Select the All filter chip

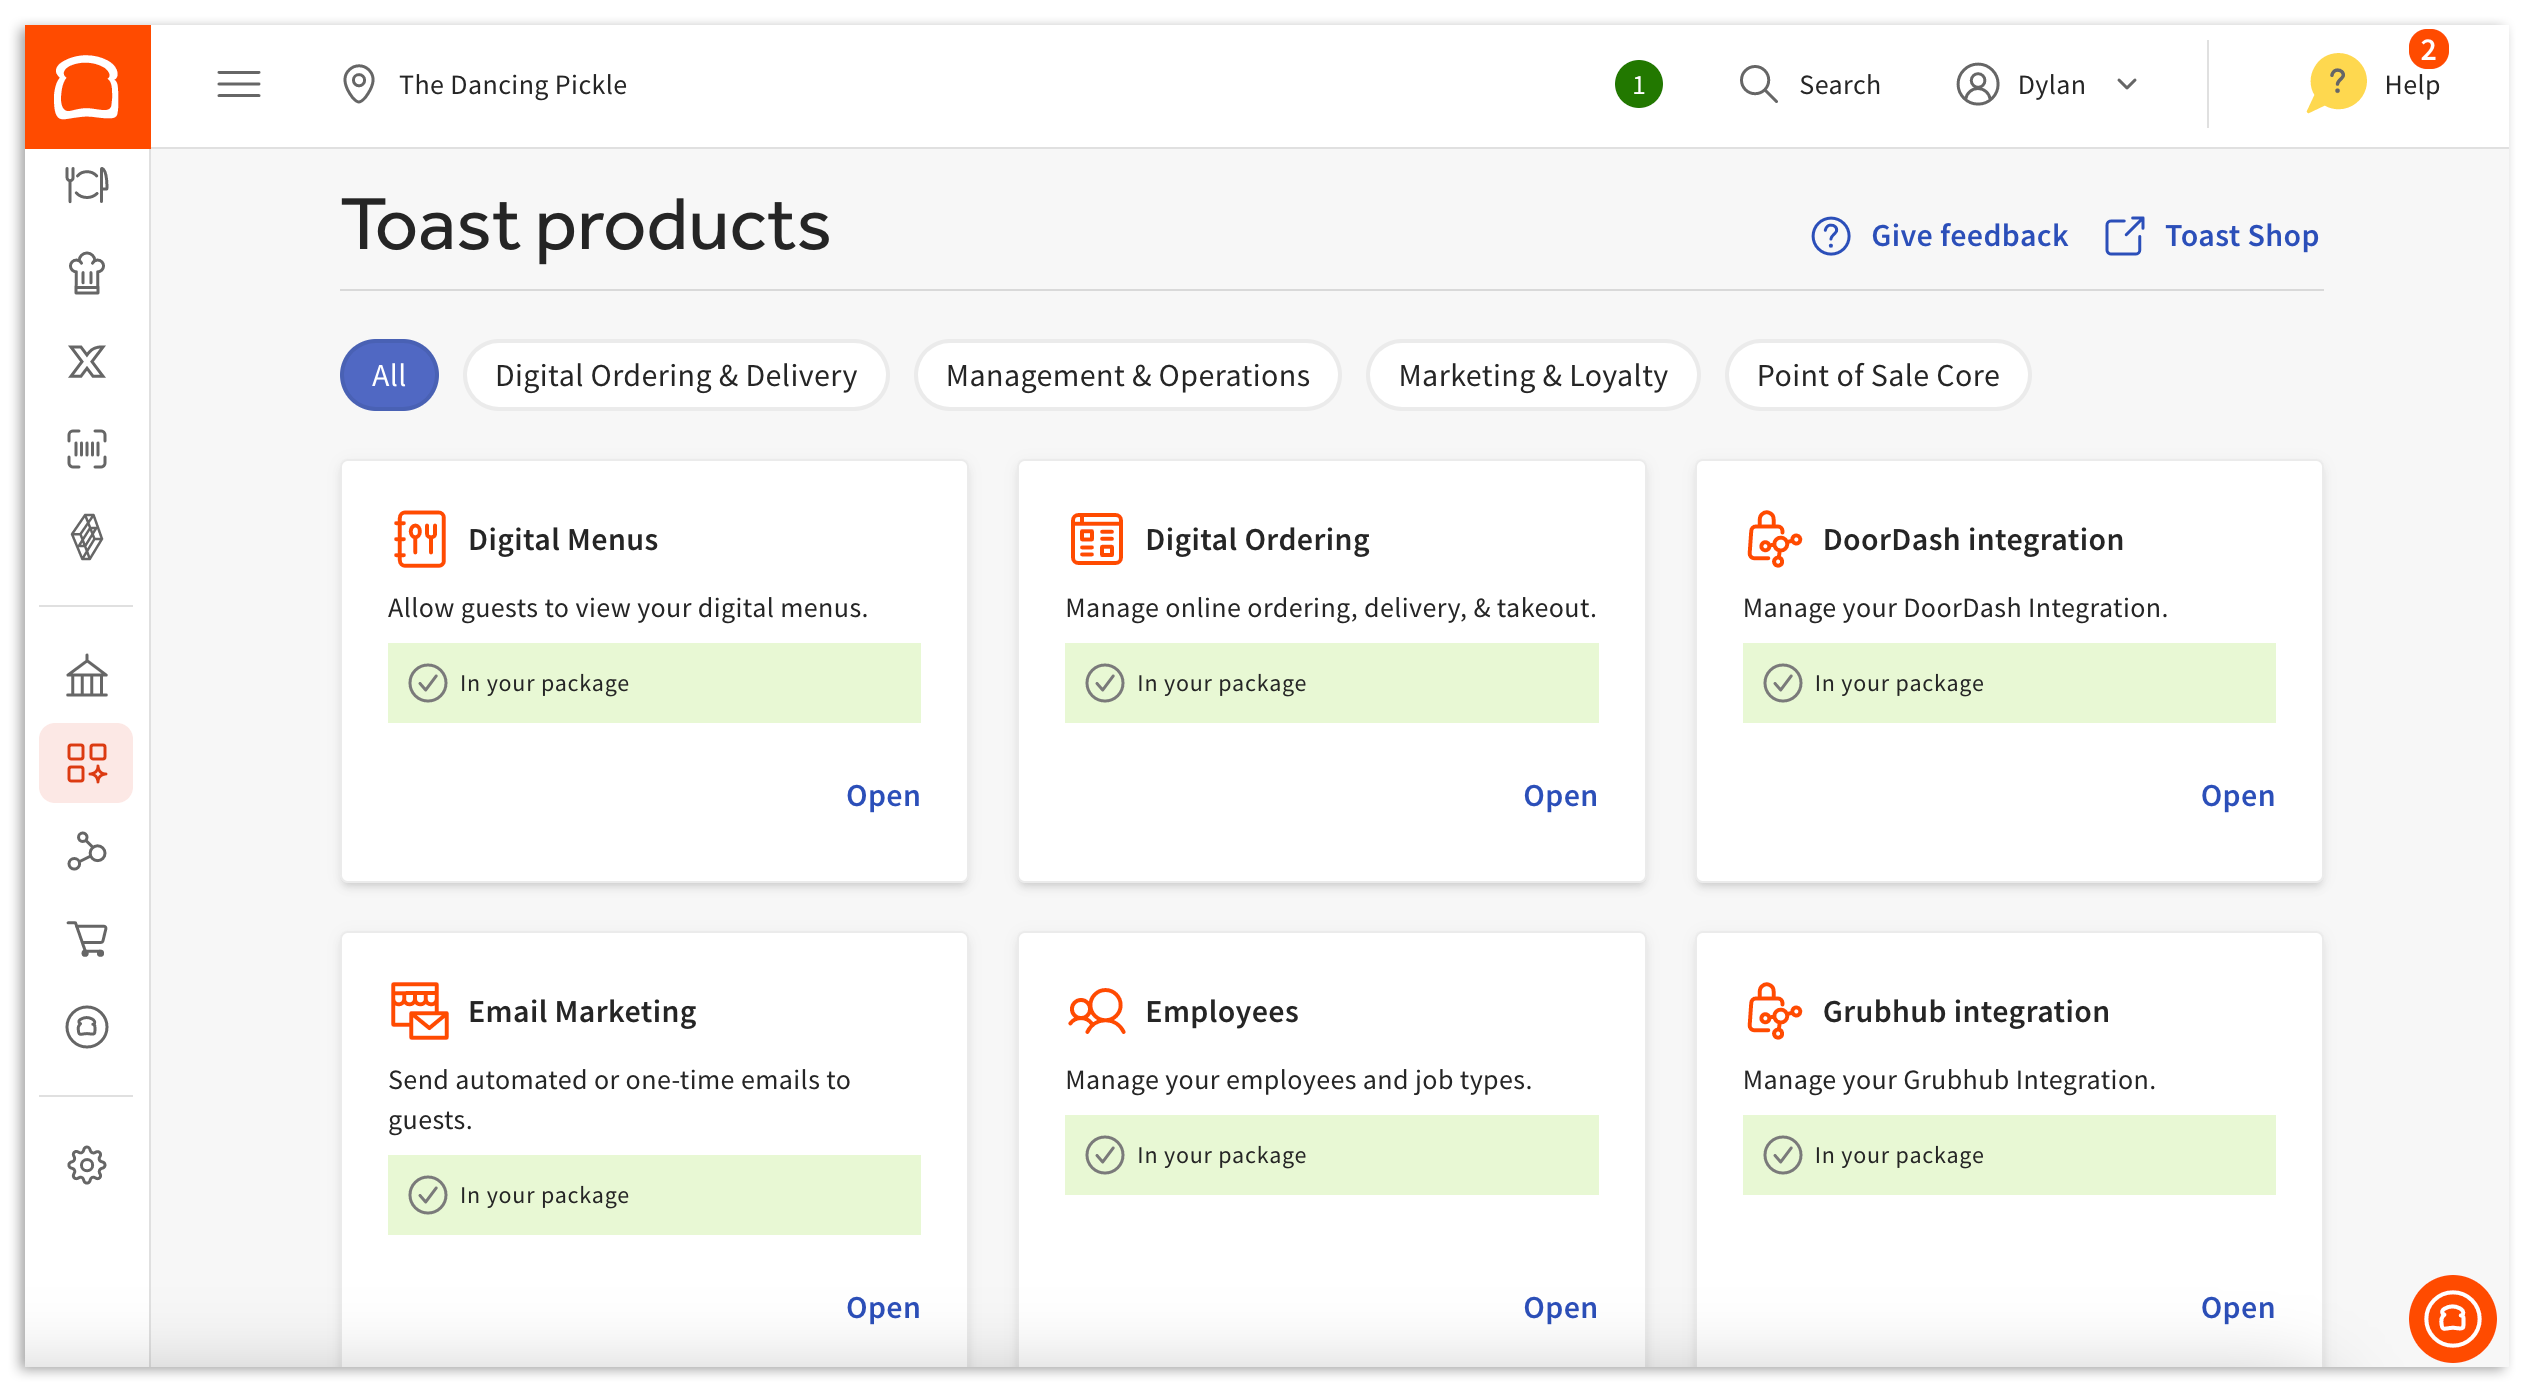pyautogui.click(x=389, y=376)
